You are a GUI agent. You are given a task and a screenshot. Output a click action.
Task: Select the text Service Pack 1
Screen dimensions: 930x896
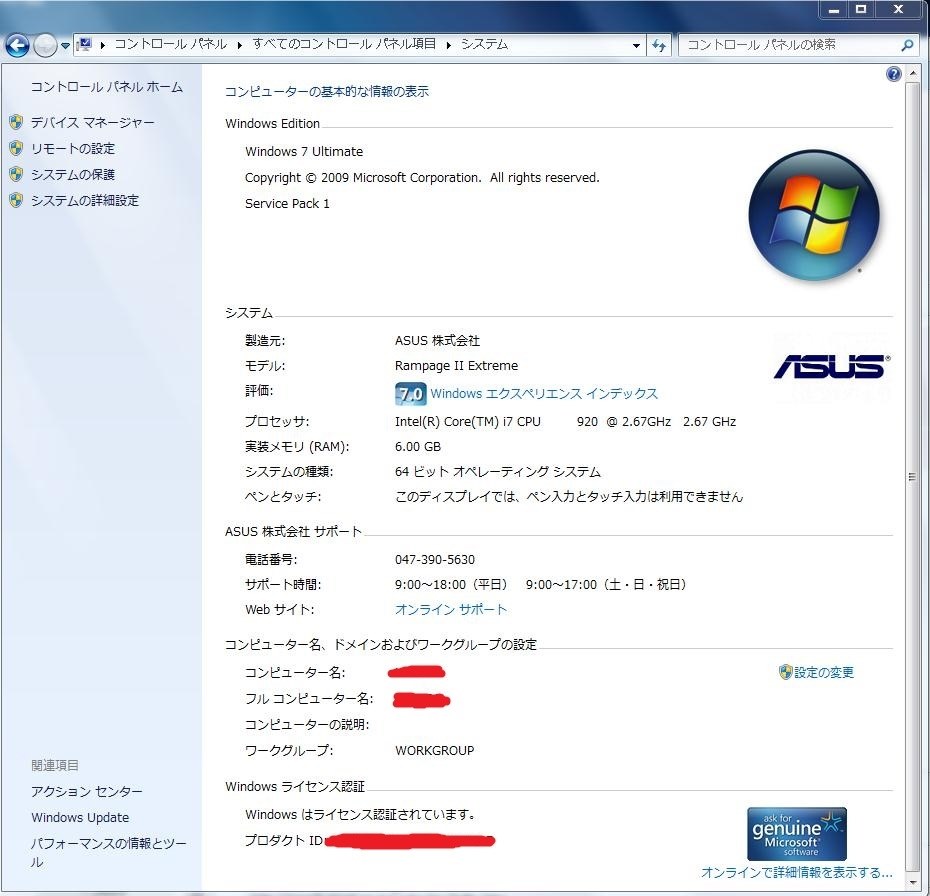click(287, 204)
